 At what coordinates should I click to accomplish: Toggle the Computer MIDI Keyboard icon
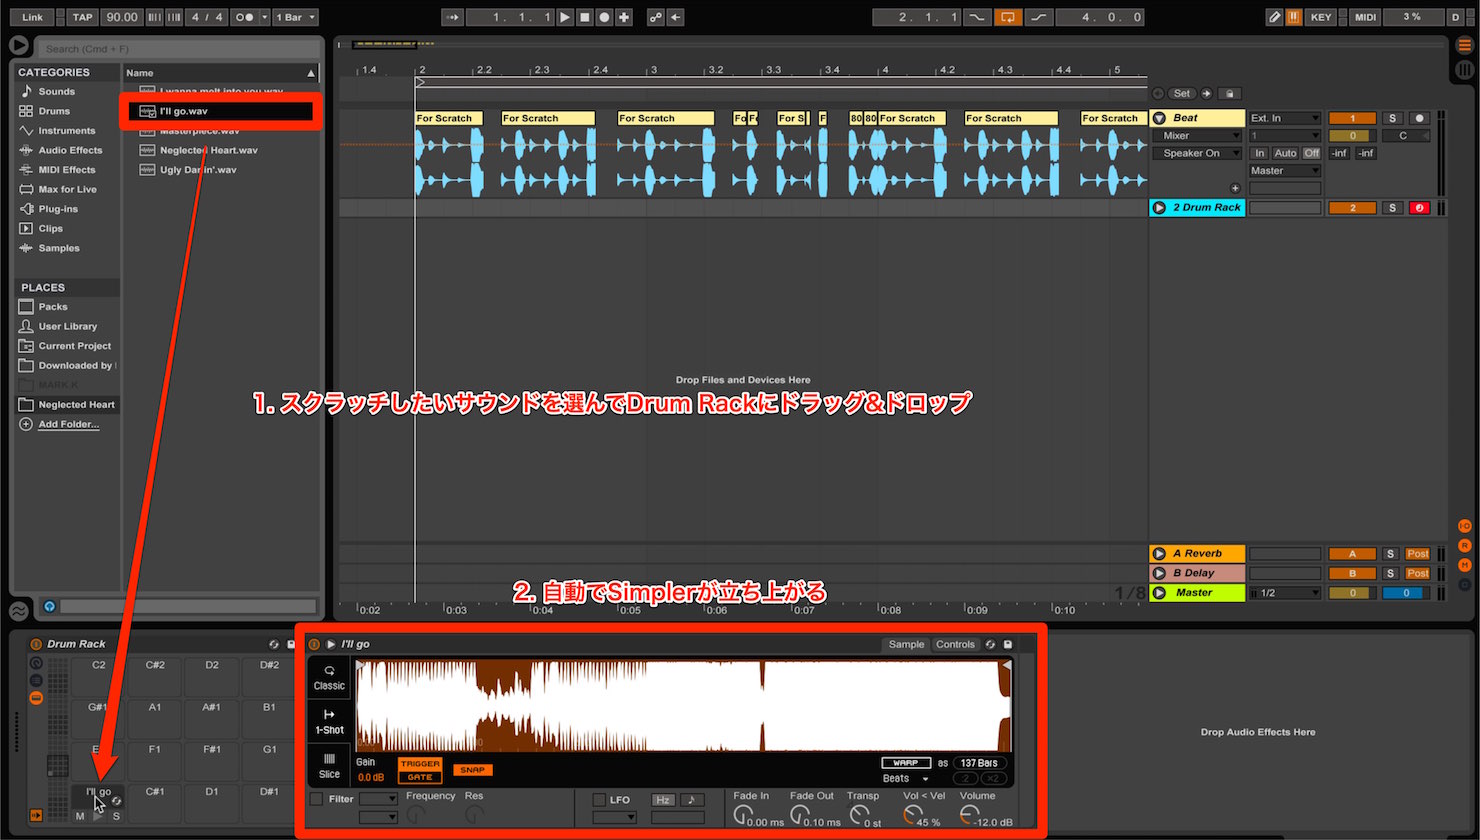click(x=1294, y=17)
